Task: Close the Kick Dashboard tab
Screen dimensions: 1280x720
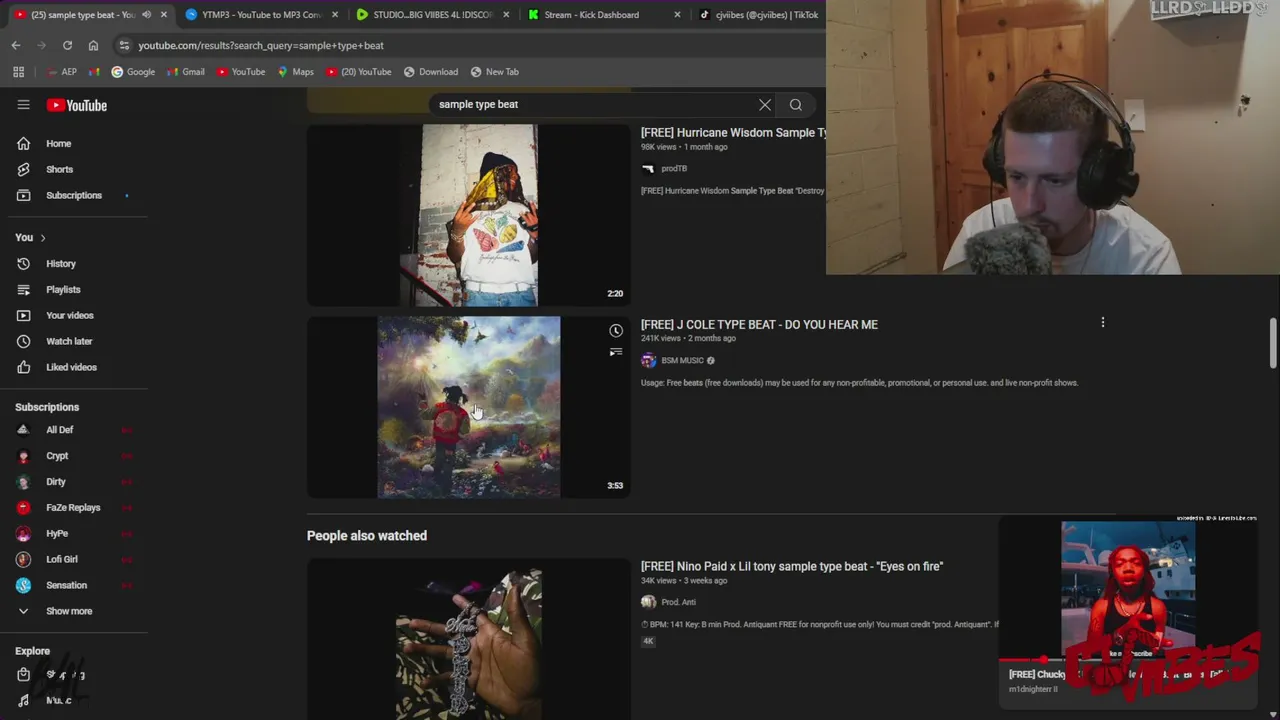Action: click(678, 15)
